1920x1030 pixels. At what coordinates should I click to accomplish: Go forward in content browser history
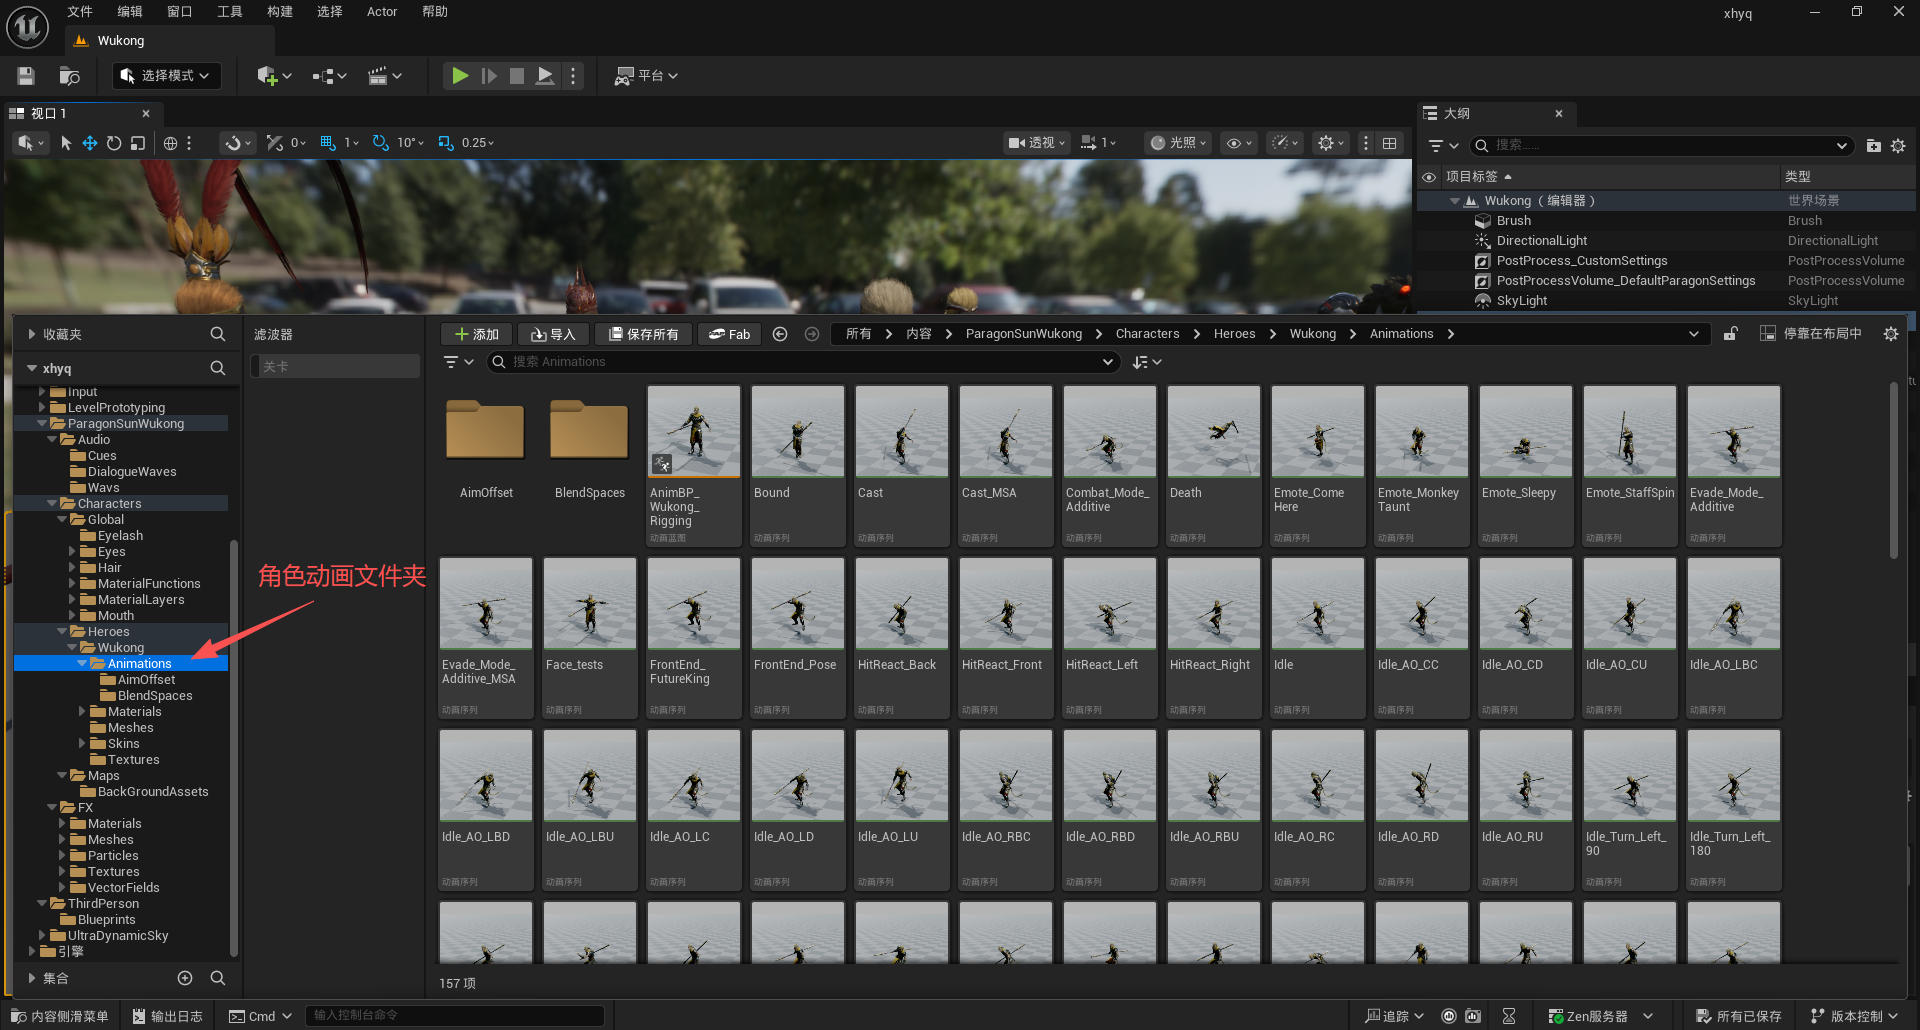812,334
